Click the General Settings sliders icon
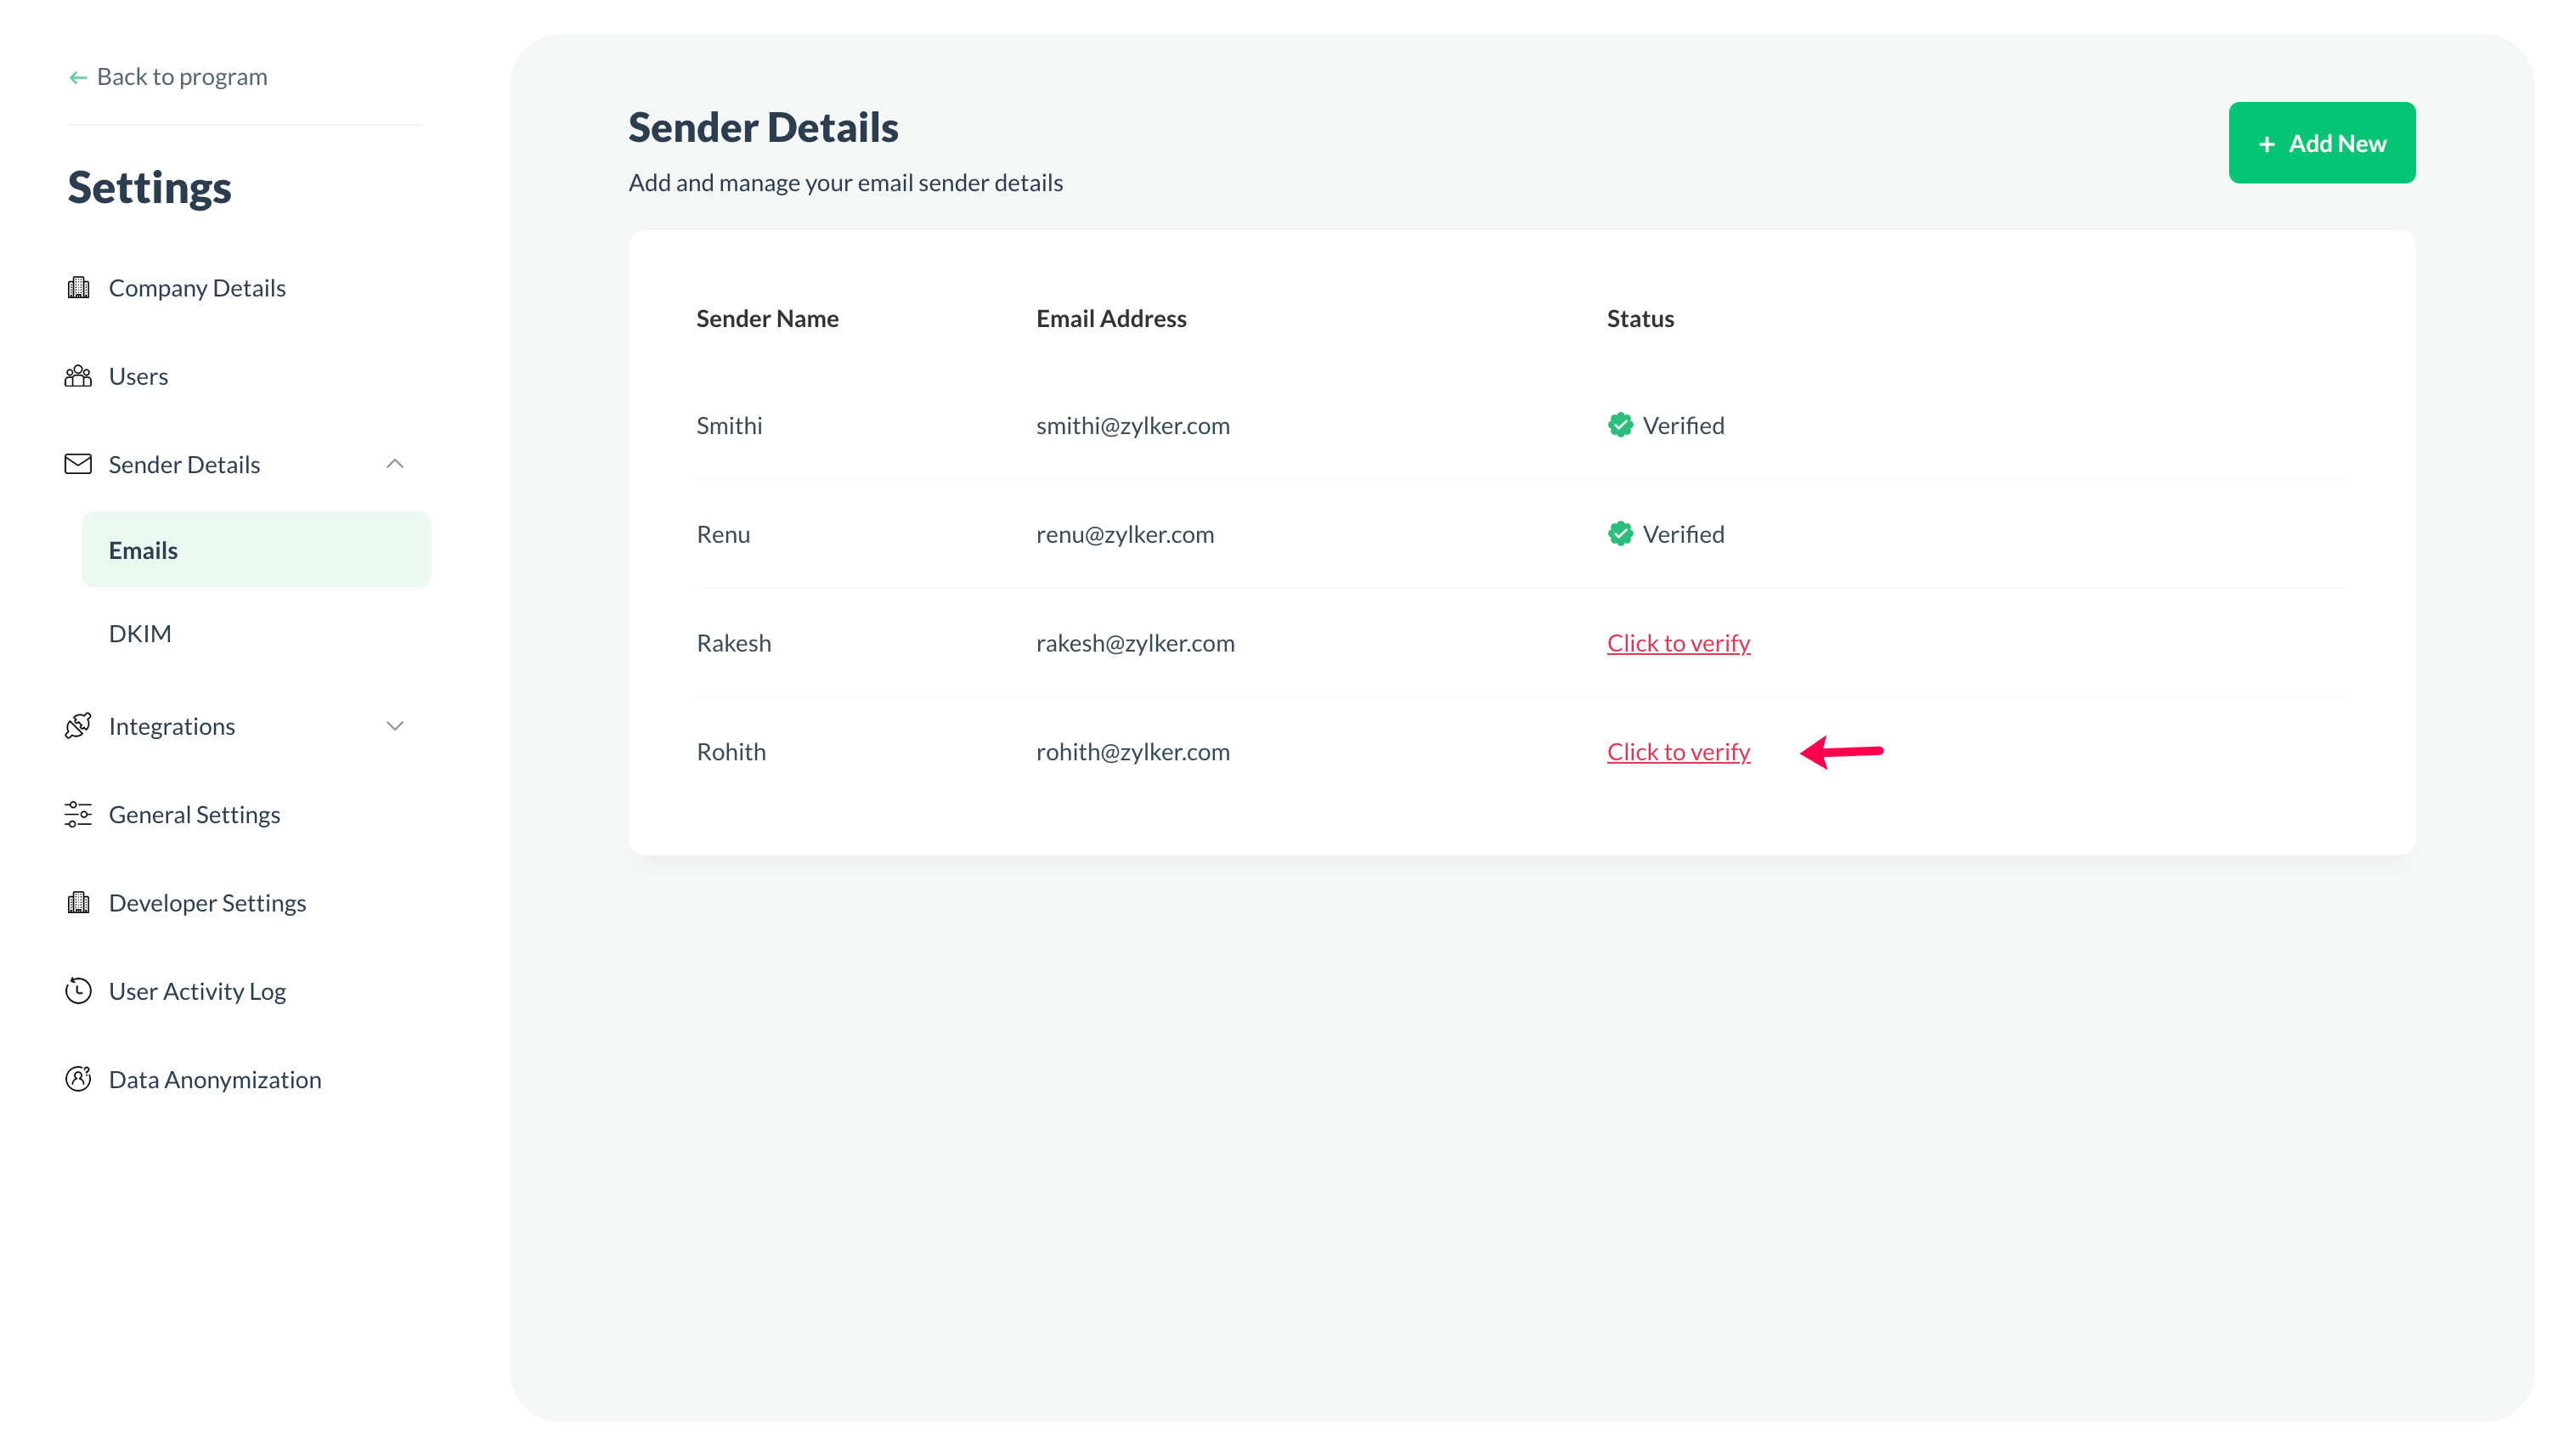This screenshot has height=1456, width=2569. [x=78, y=814]
